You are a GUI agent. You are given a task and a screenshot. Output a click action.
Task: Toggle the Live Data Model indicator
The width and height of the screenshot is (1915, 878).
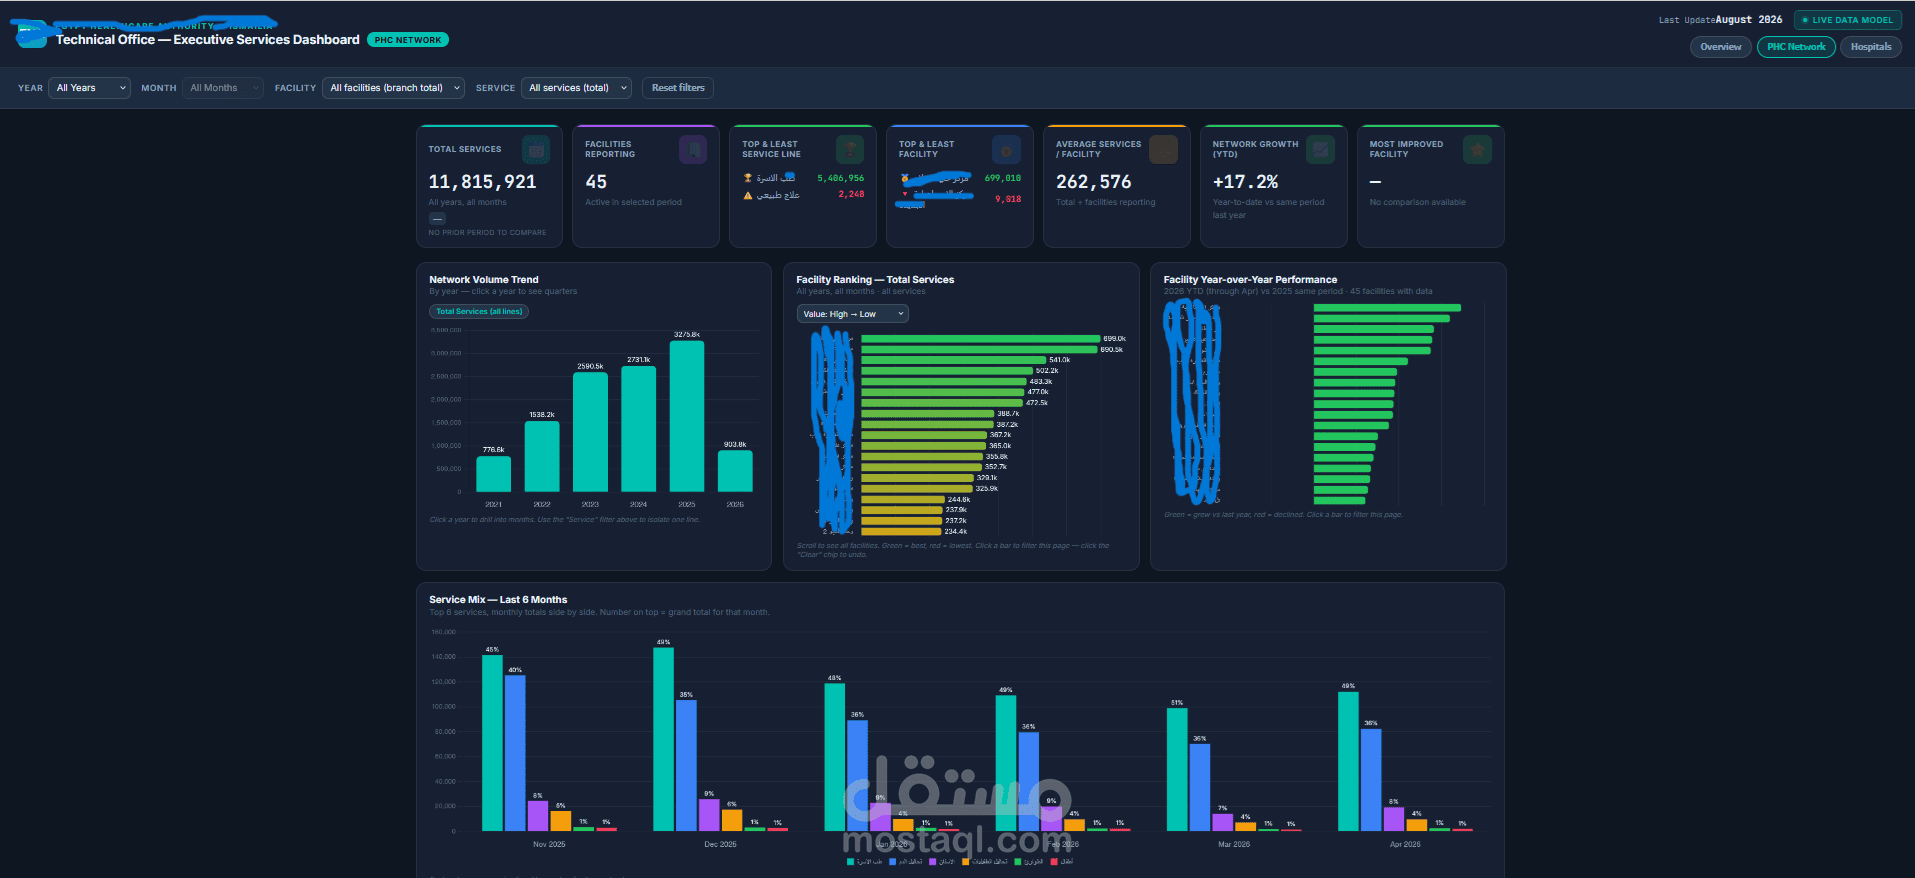click(1847, 20)
